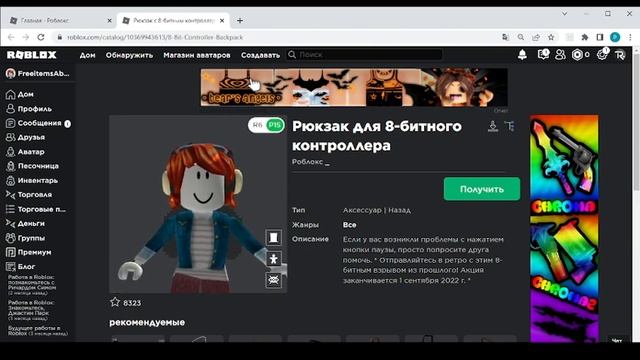Reload the page in Chrome
Viewport: 640px width, 360px height.
41,37
